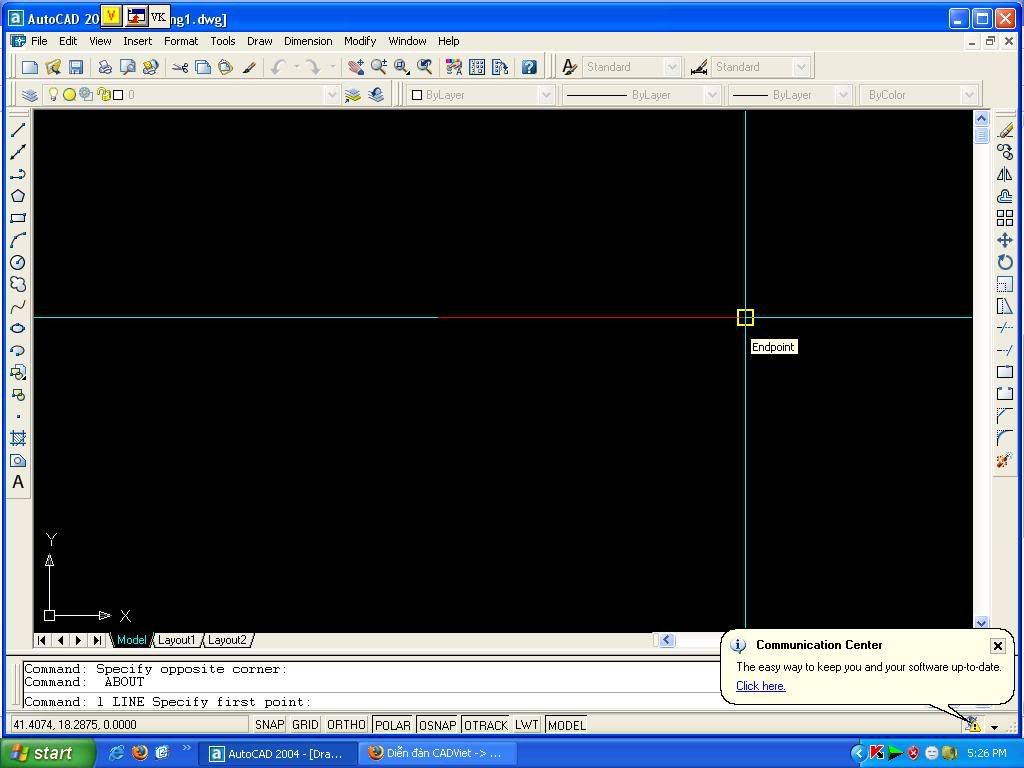Select the Revision Cloud tool
The width and height of the screenshot is (1024, 768).
click(x=18, y=284)
